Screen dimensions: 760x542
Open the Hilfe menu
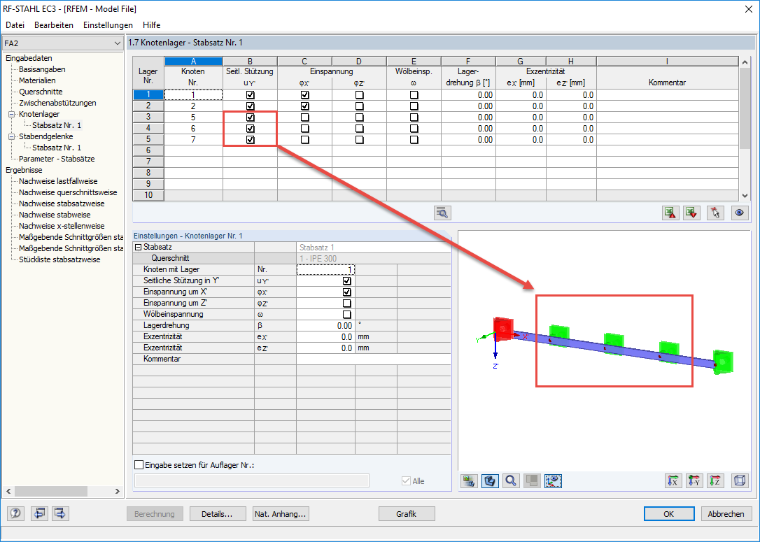(151, 25)
